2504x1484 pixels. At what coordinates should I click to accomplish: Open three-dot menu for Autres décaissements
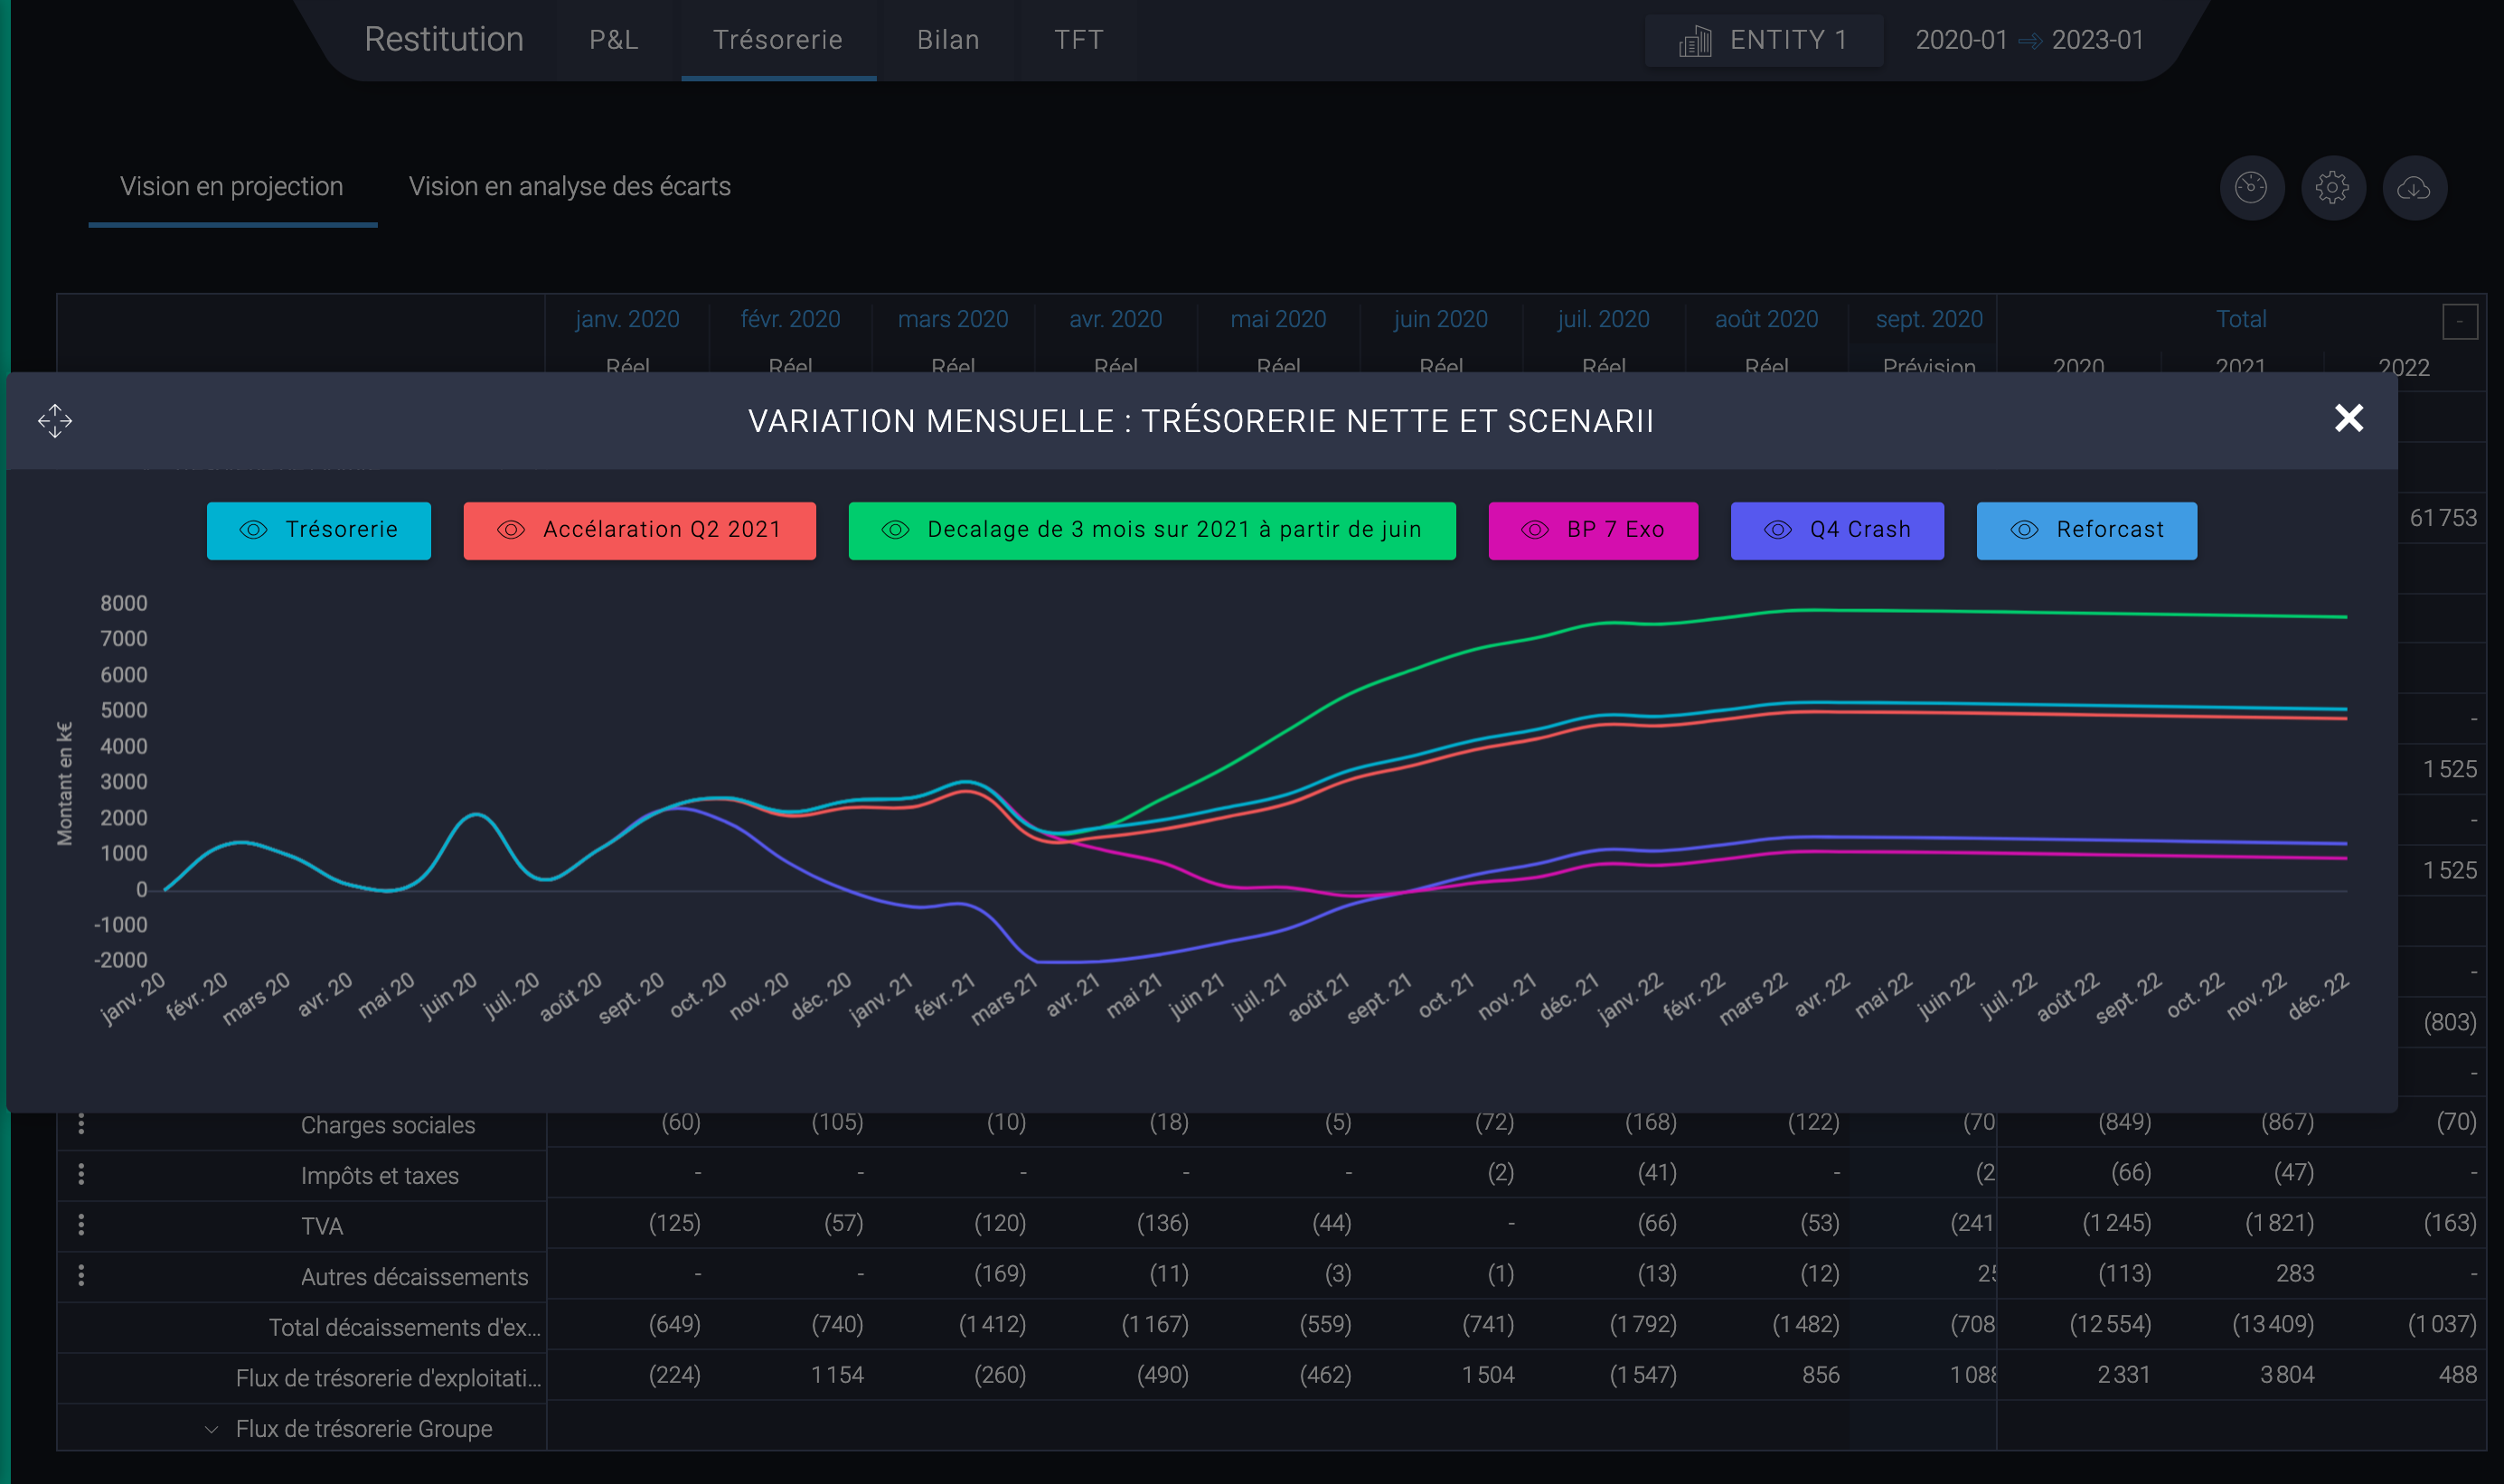point(81,1275)
